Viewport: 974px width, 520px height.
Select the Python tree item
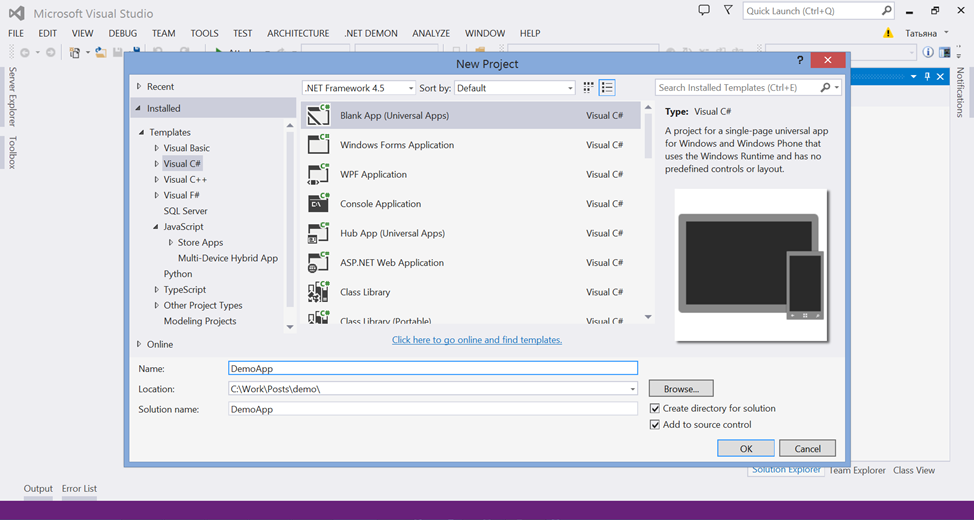pyautogui.click(x=178, y=274)
